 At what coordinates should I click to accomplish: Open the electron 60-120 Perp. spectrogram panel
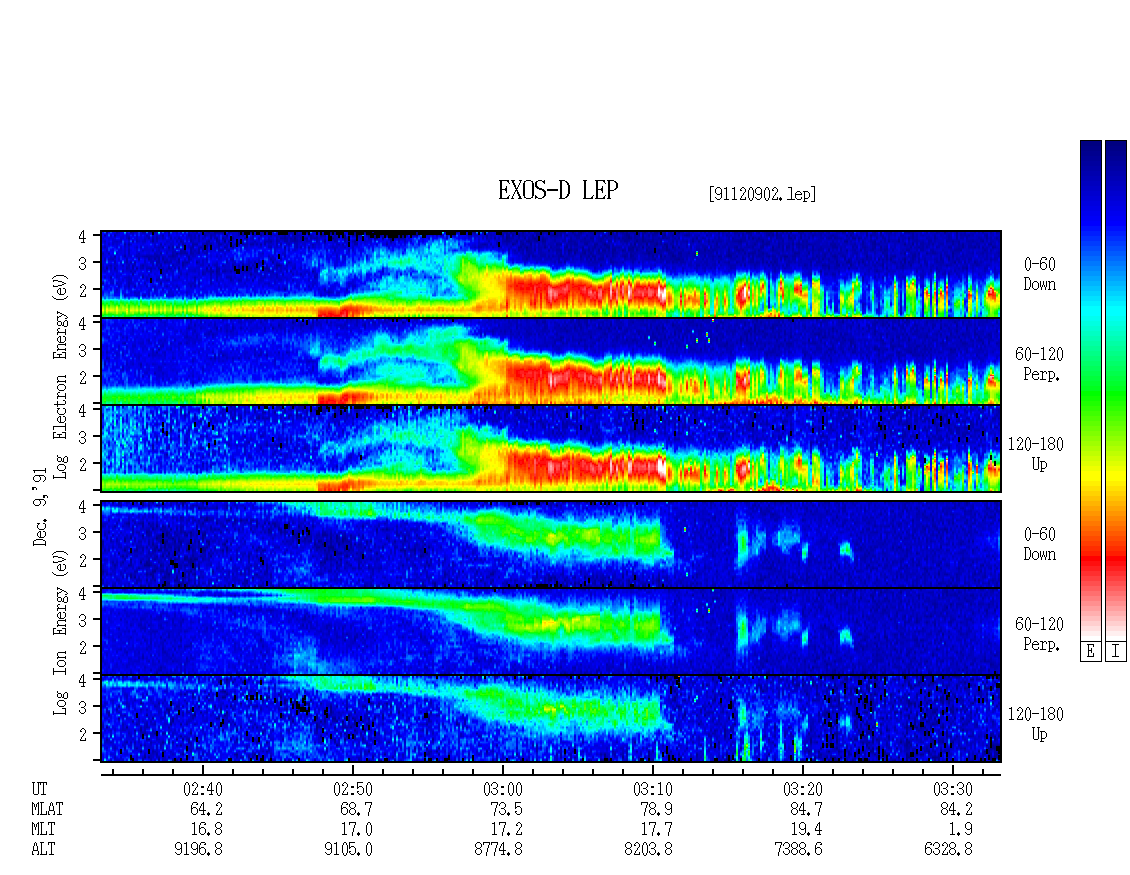(x=551, y=361)
